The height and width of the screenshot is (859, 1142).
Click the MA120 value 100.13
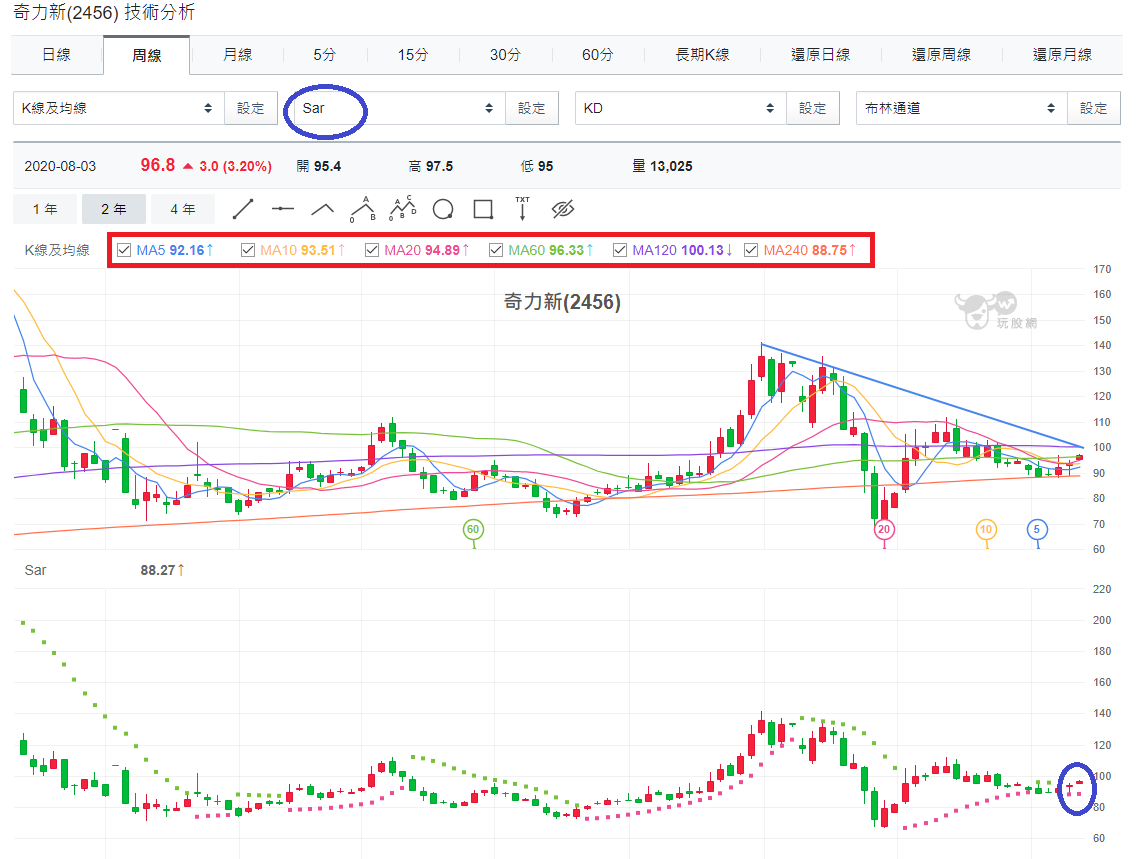[x=702, y=250]
